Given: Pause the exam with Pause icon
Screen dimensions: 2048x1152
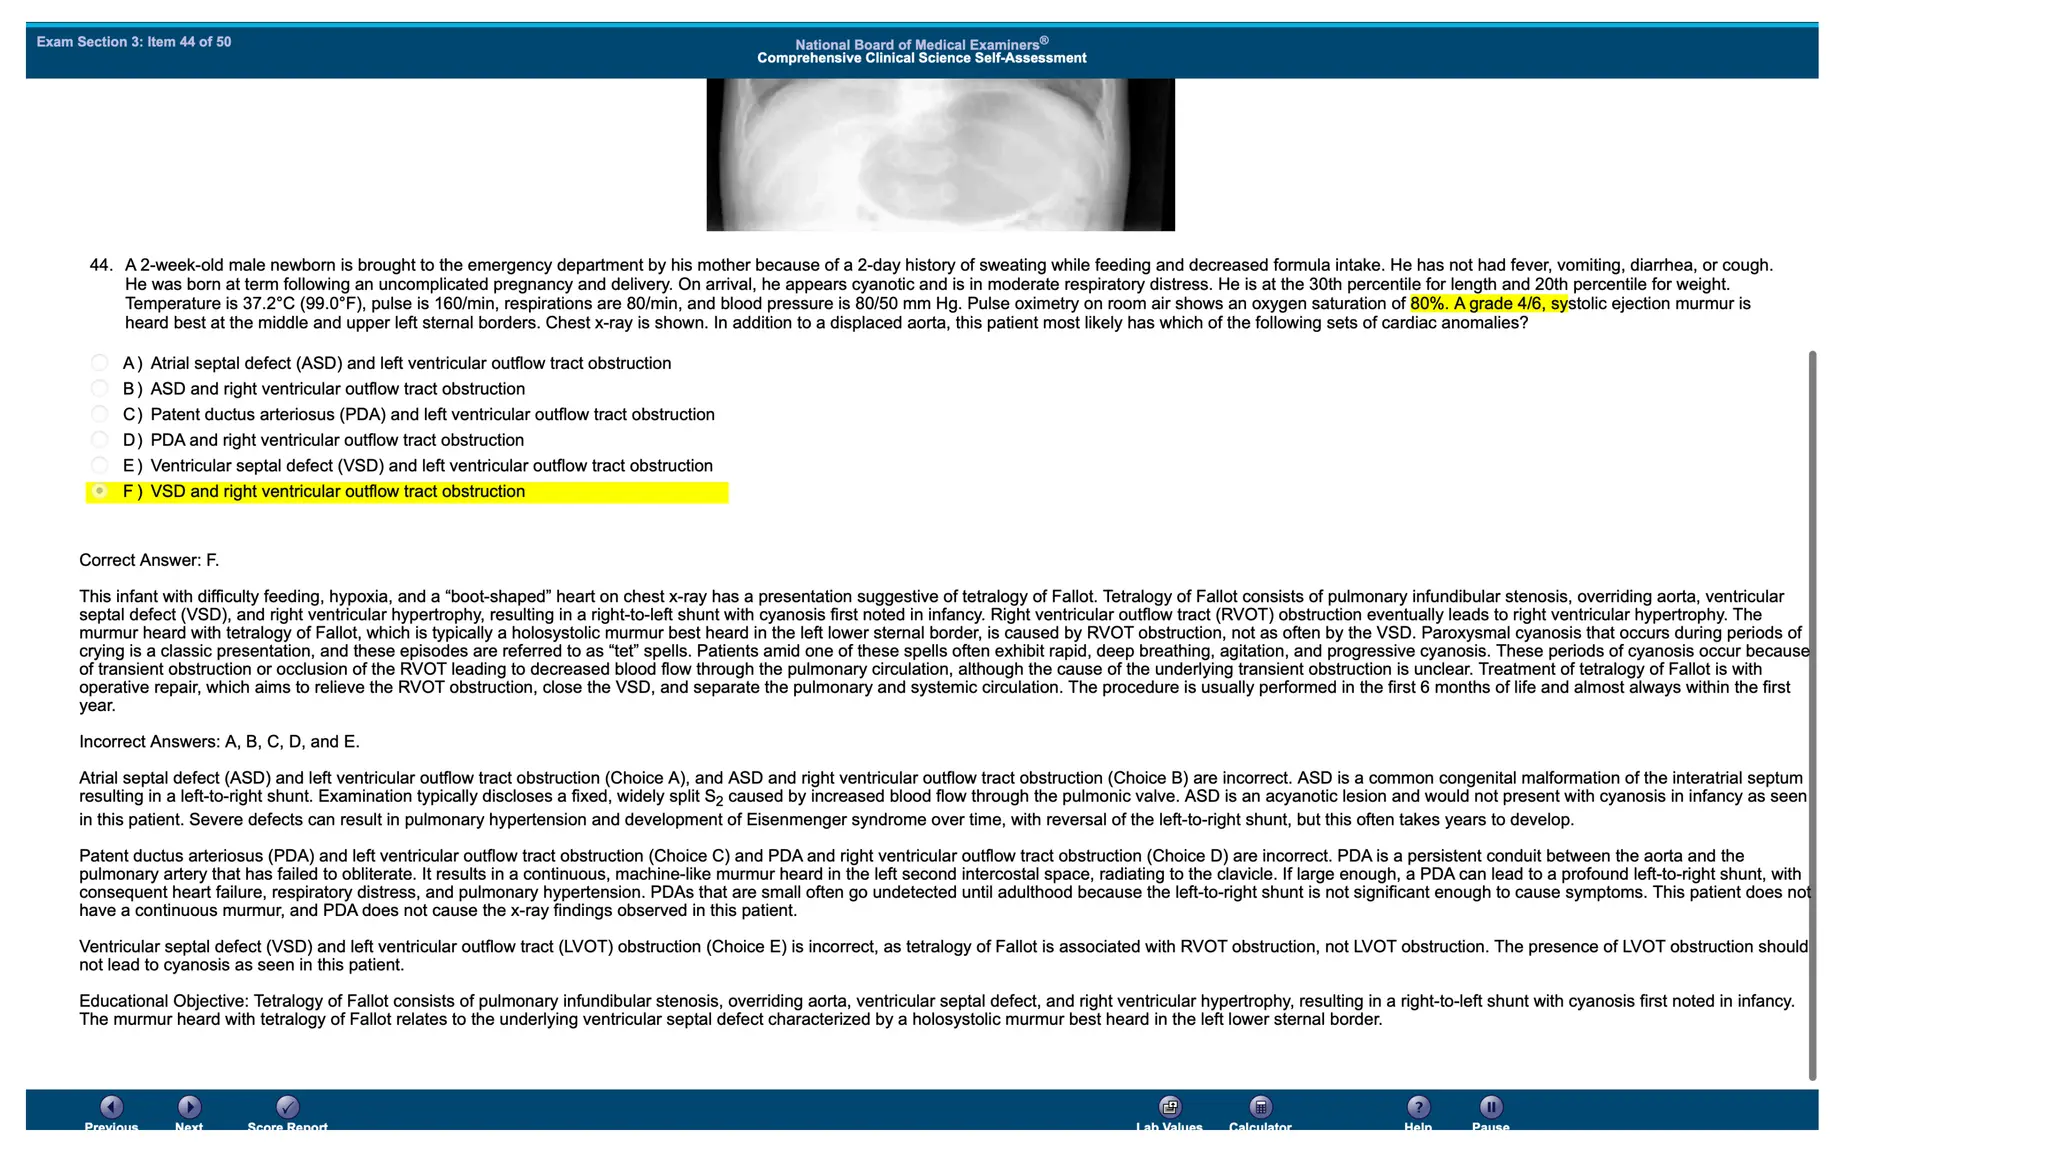Looking at the screenshot, I should pyautogui.click(x=1490, y=1107).
